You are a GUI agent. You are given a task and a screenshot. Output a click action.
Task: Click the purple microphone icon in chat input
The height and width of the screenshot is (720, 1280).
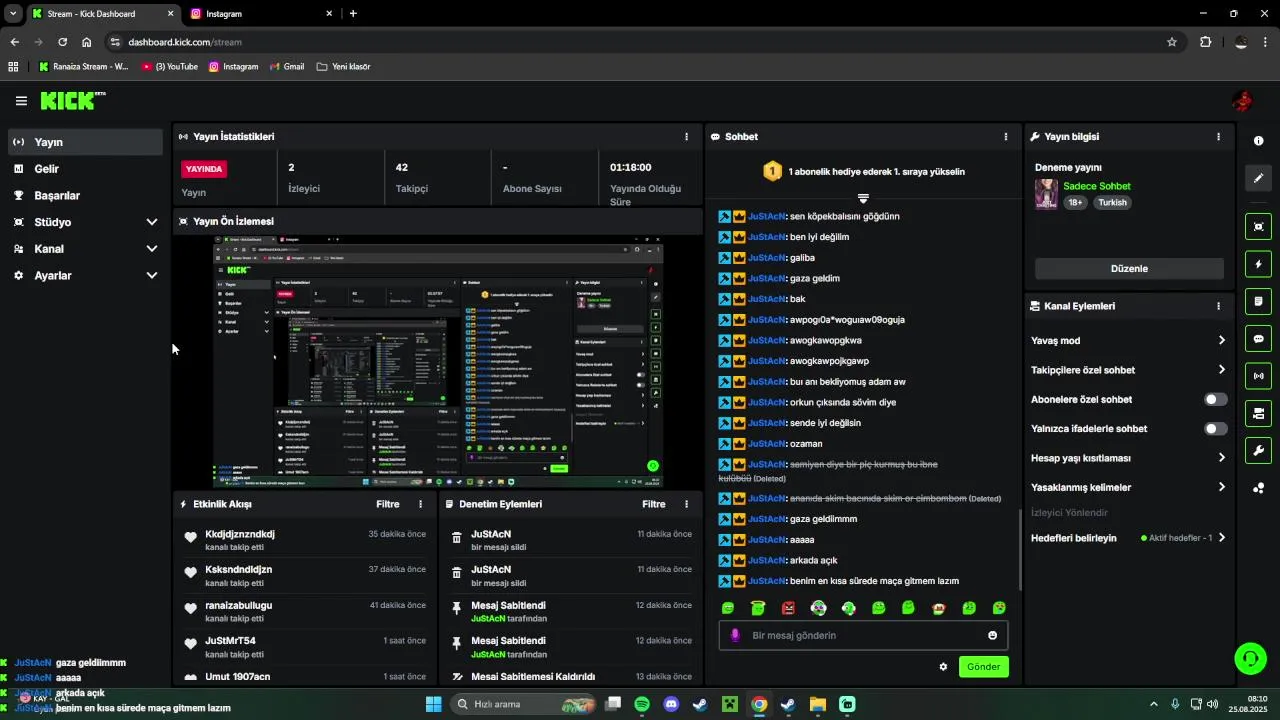[735, 636]
